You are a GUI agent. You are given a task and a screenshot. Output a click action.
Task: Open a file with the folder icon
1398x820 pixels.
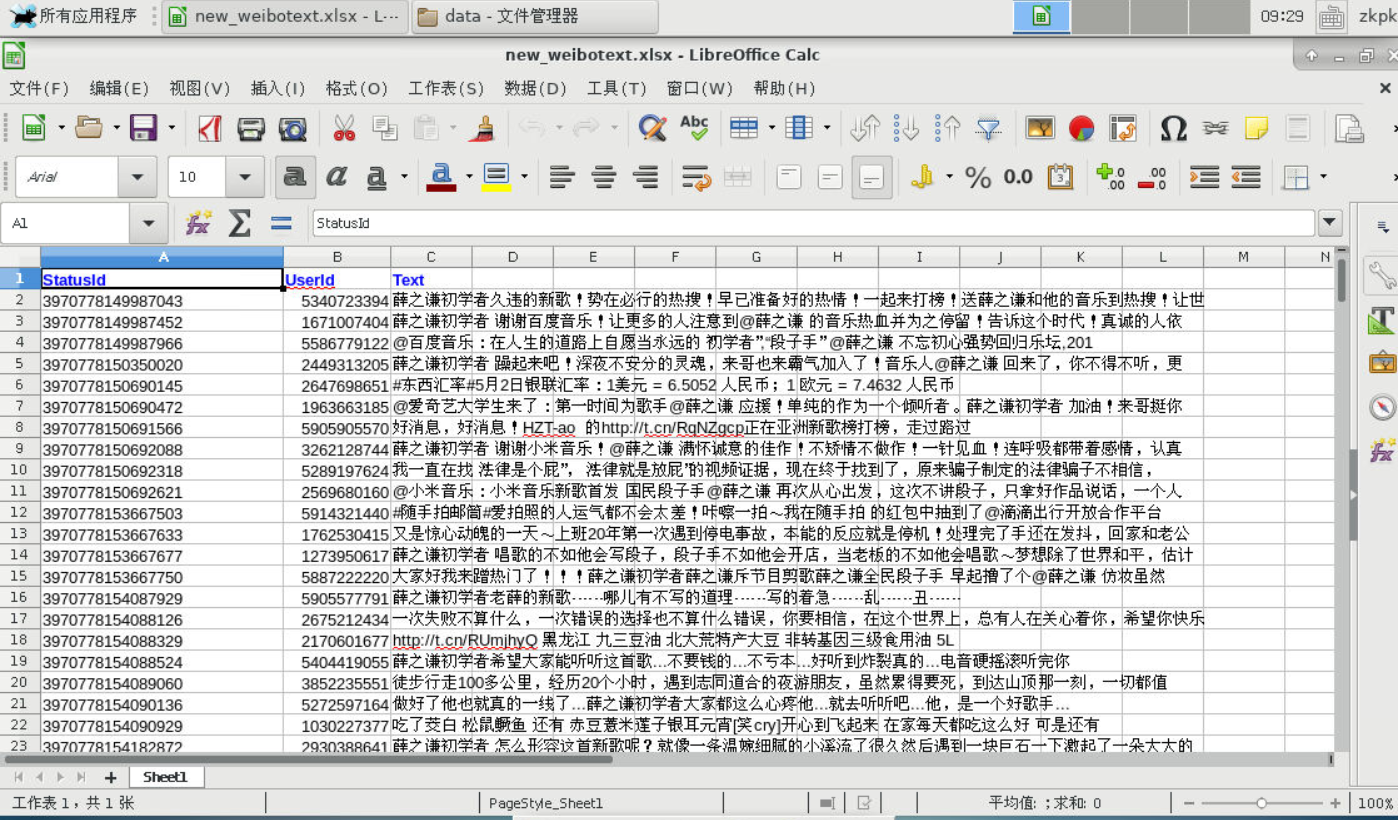coord(89,127)
